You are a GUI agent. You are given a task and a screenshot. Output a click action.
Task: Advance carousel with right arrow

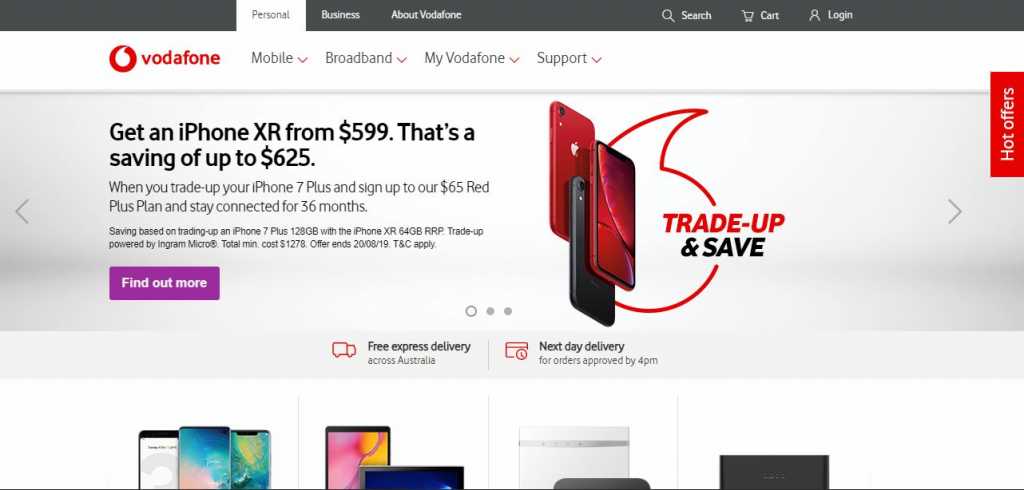(955, 212)
